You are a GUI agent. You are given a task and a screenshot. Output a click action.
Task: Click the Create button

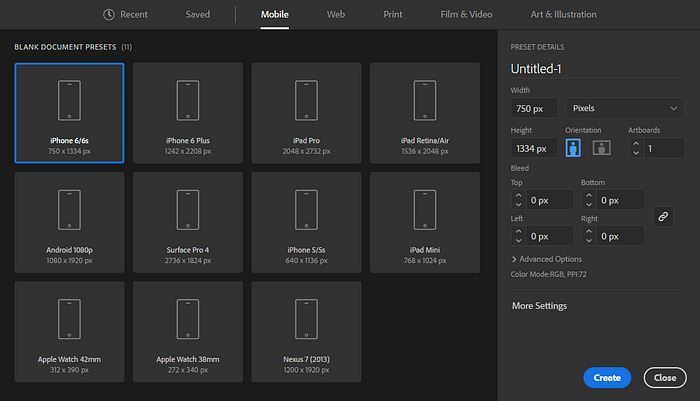[607, 378]
